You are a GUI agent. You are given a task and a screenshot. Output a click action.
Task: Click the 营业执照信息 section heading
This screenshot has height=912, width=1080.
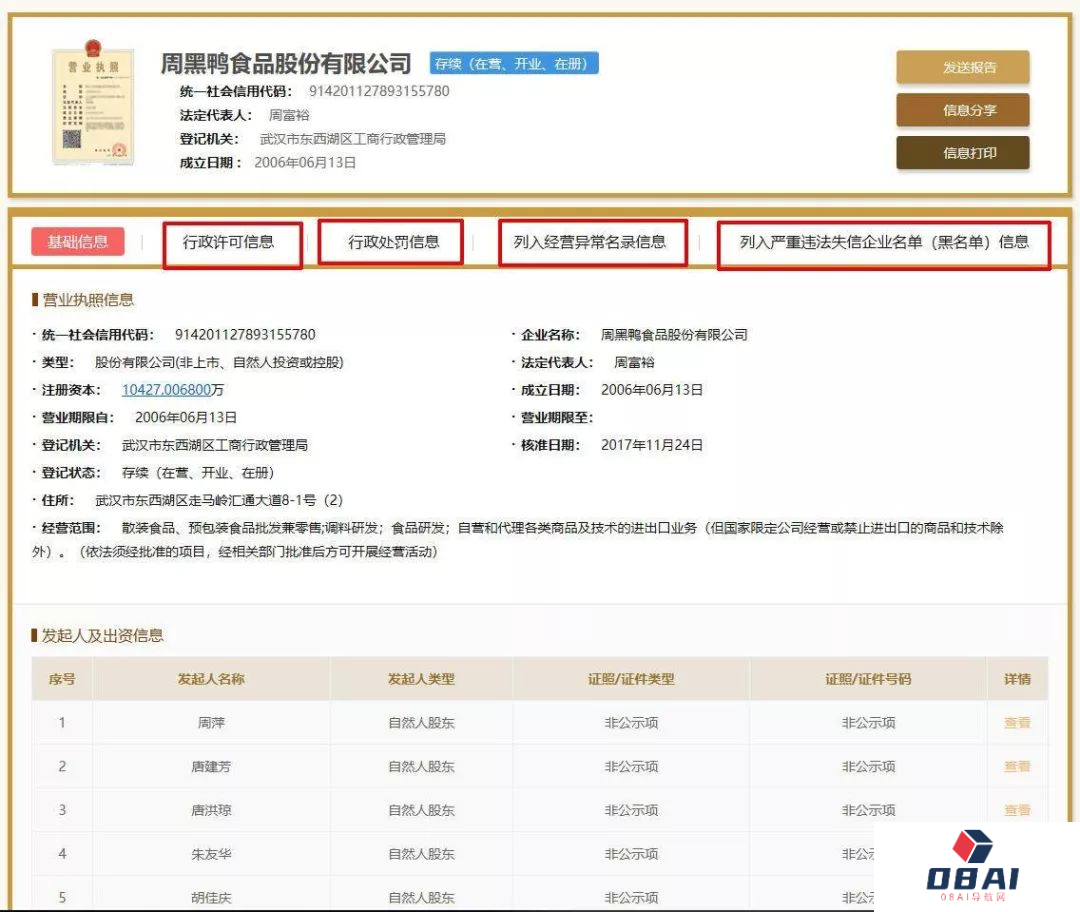87,300
